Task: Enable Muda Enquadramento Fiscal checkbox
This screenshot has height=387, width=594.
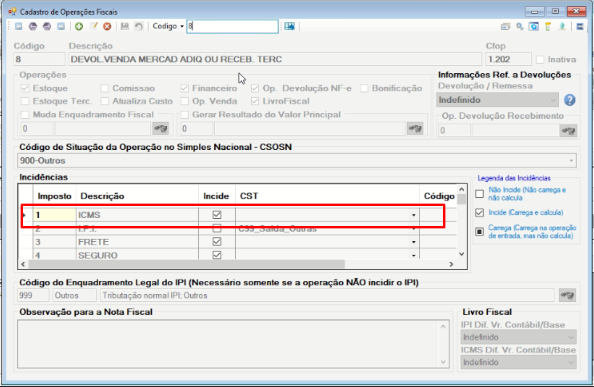Action: [x=25, y=114]
